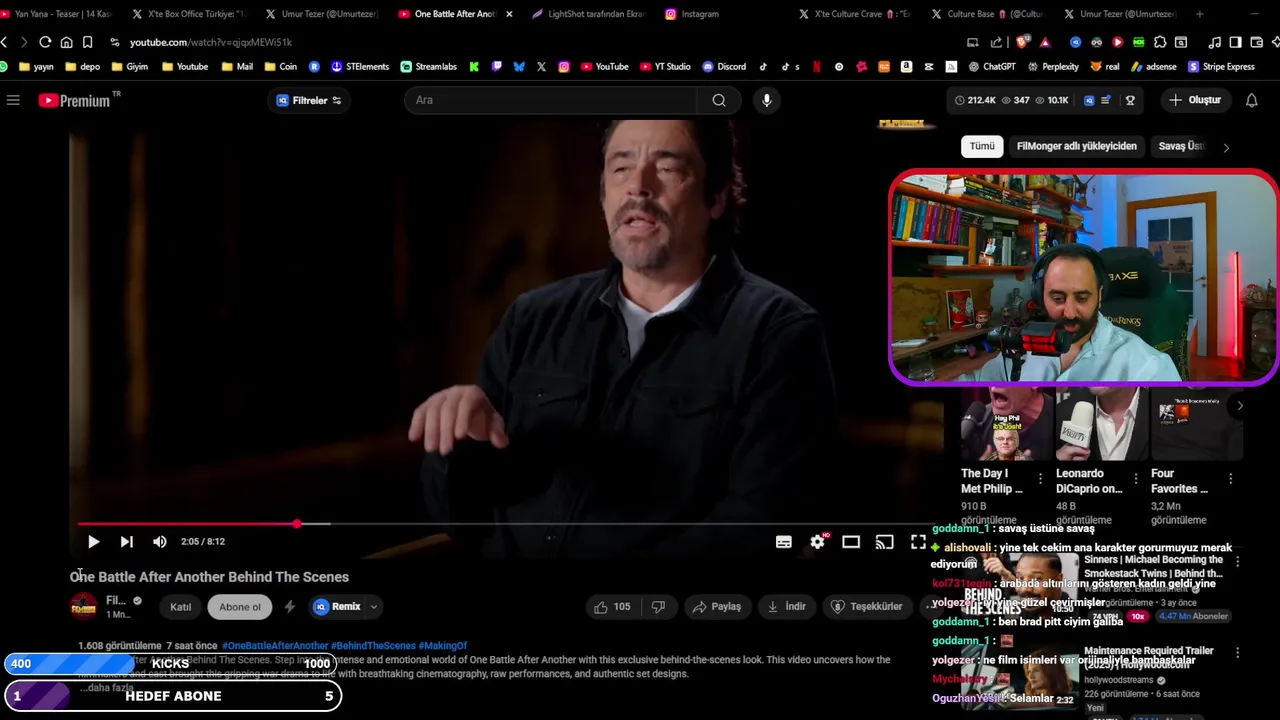
Task: Switch to the Instagram browser tab
Action: [700, 14]
